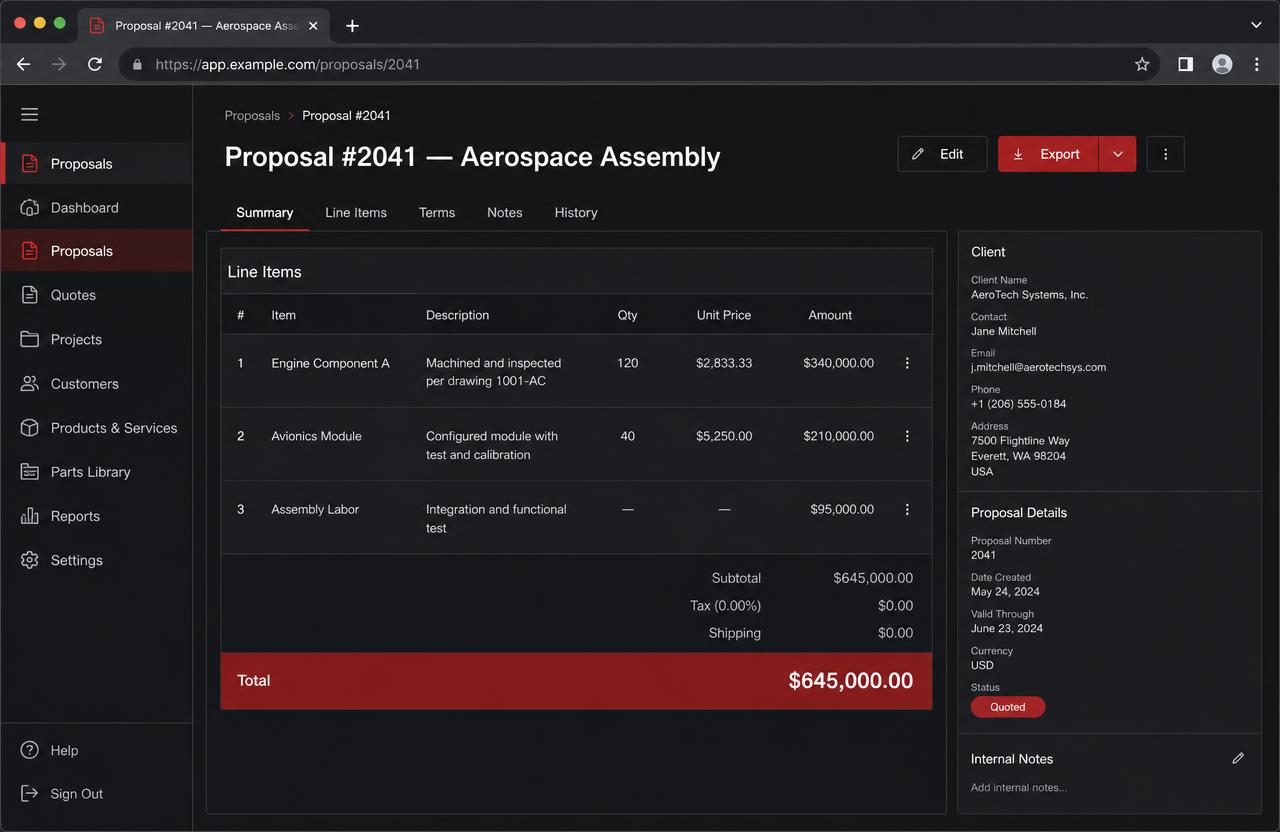The image size is (1280, 832).
Task: Open a new browser tab
Action: point(352,26)
